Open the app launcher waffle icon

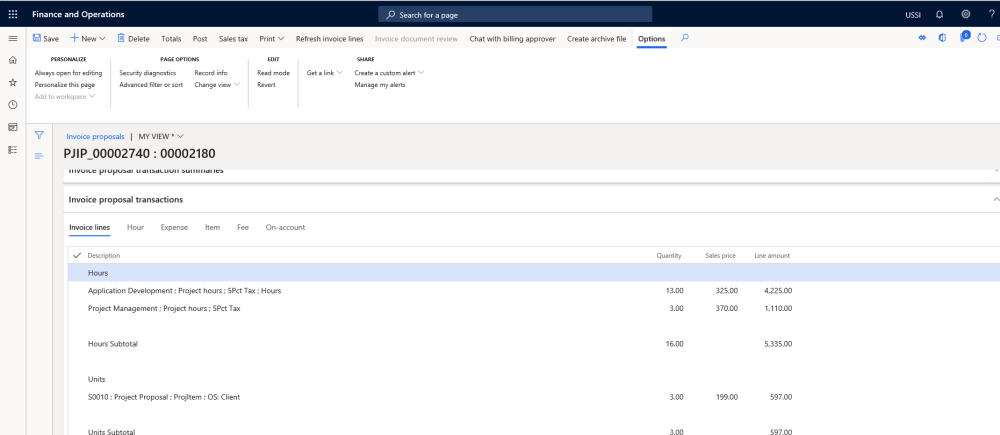tap(13, 14)
